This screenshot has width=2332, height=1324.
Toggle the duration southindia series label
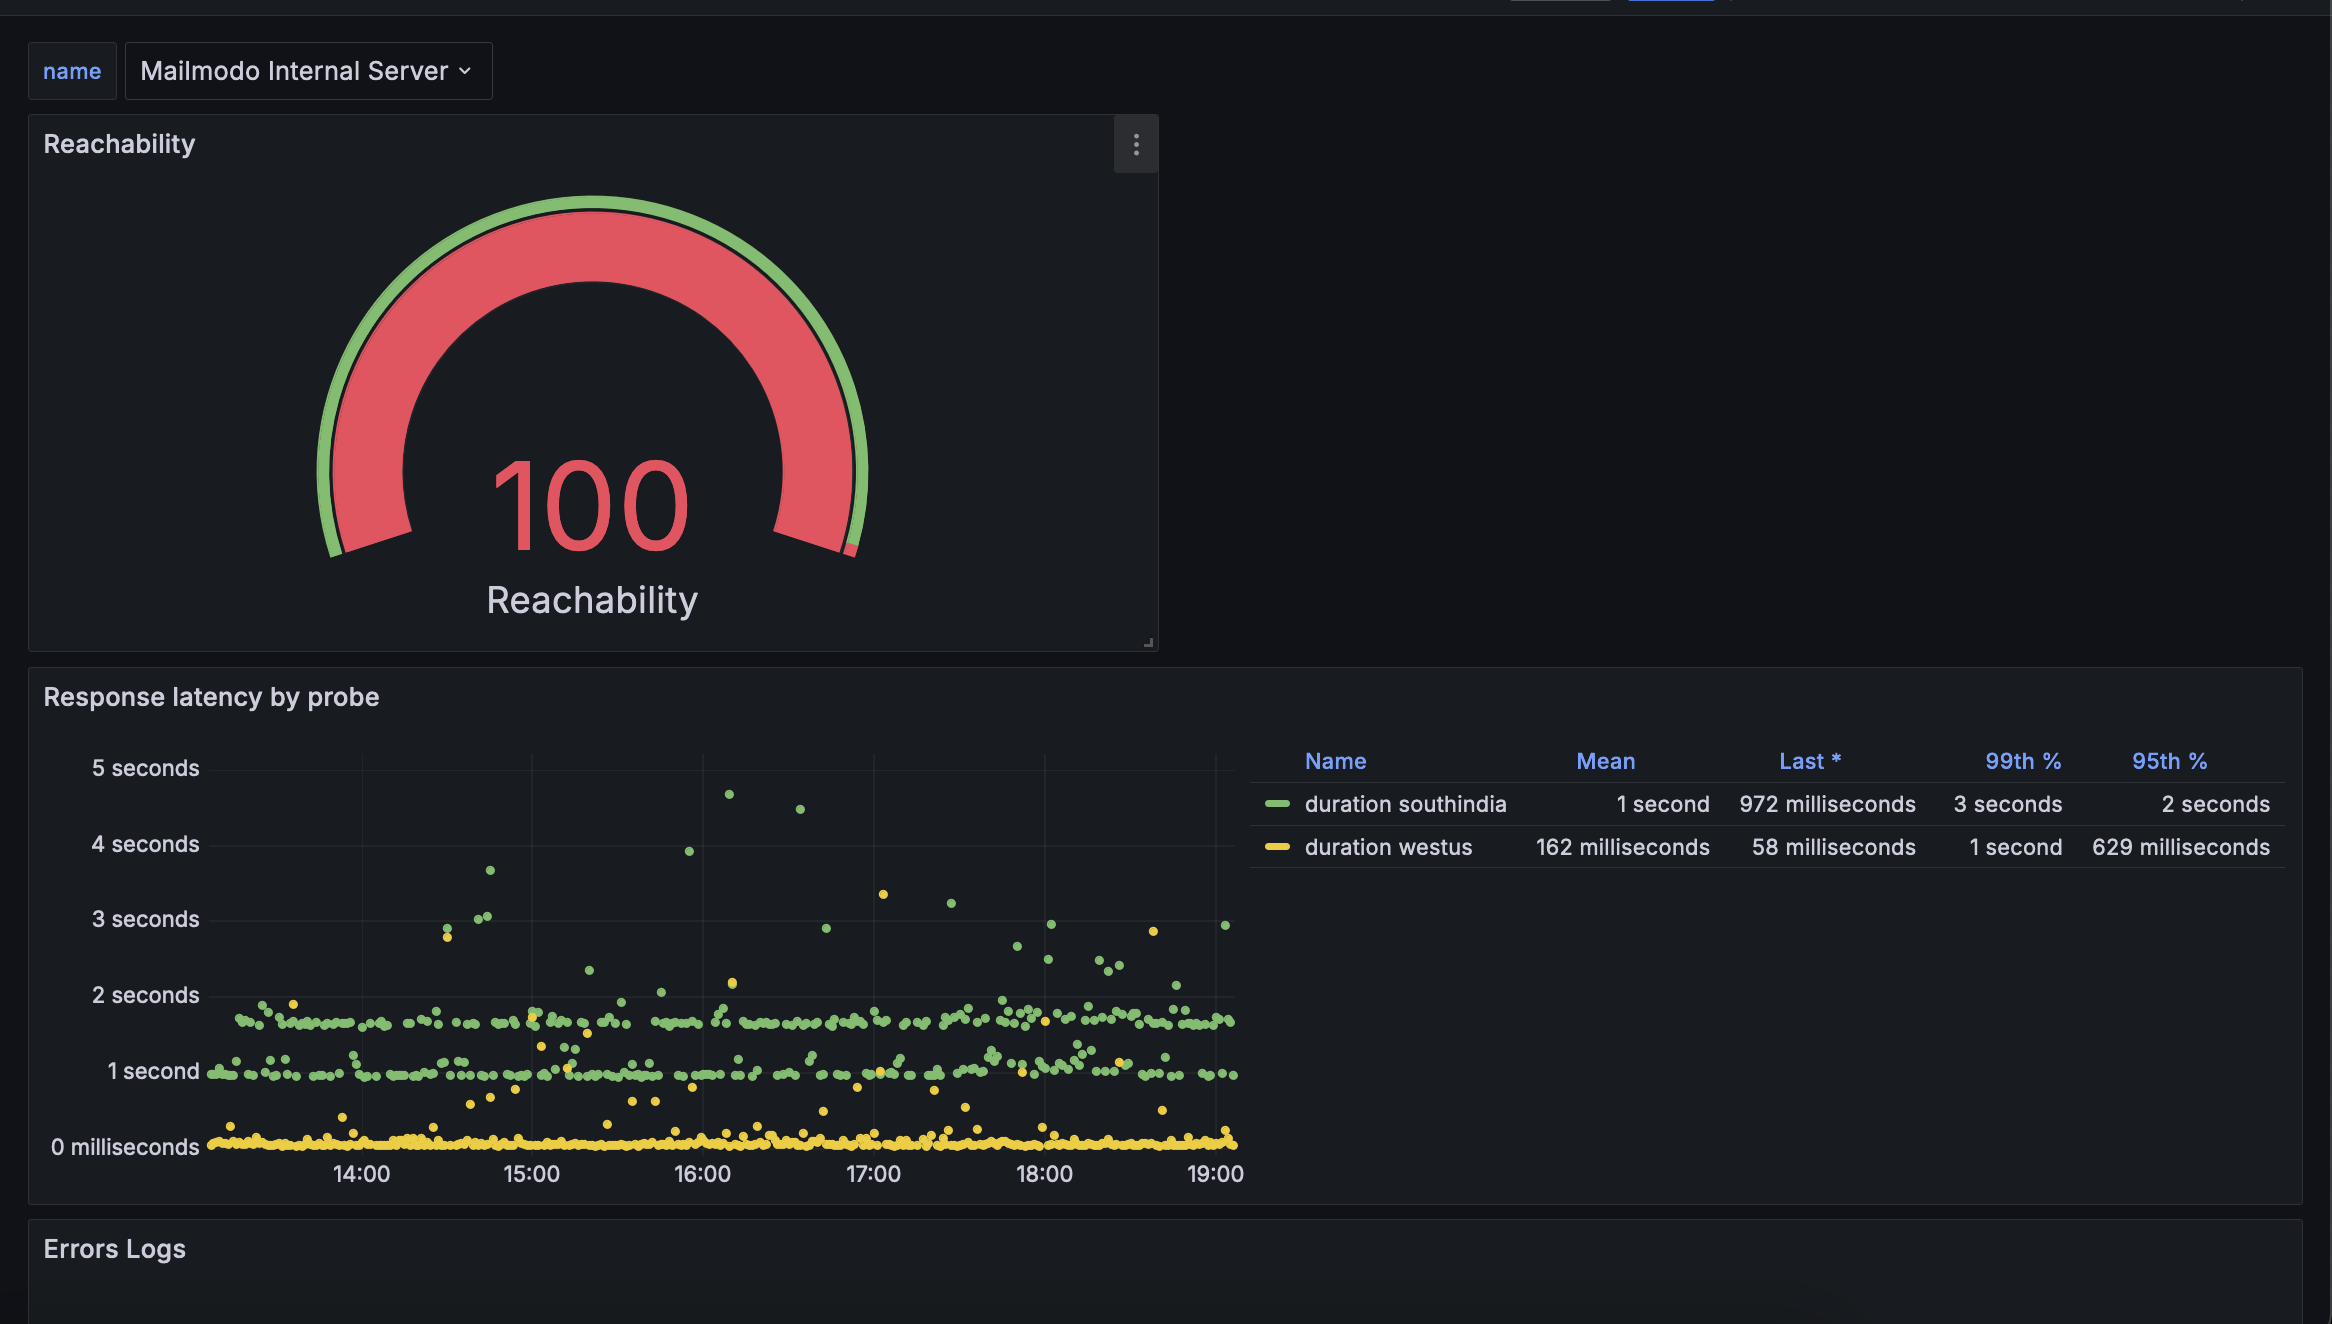(x=1405, y=804)
